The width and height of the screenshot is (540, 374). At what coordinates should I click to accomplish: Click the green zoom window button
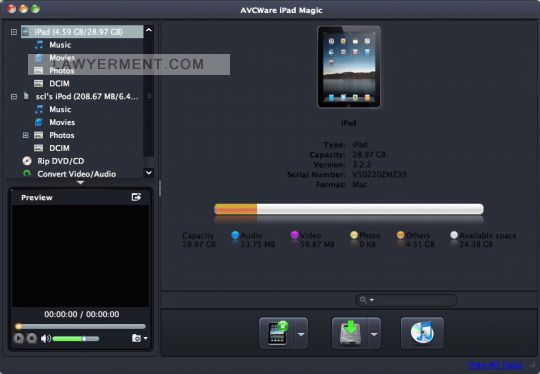click(35, 9)
